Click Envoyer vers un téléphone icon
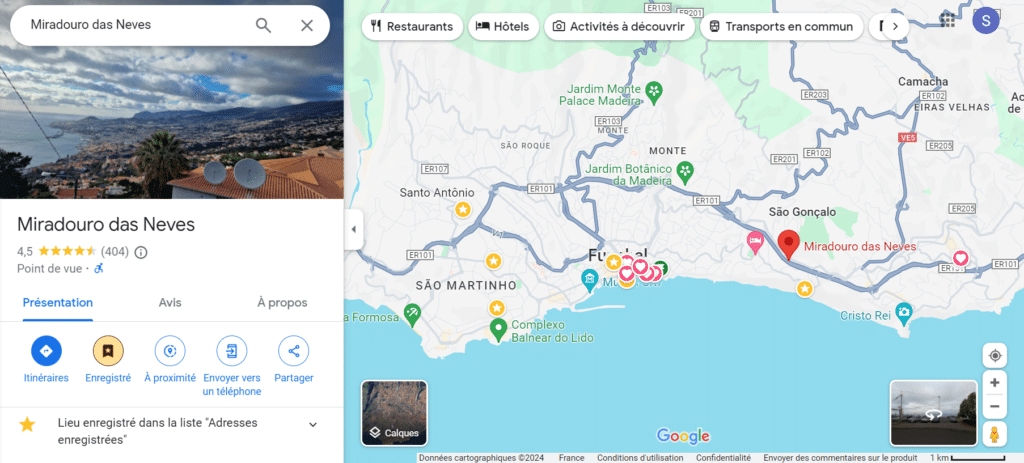This screenshot has height=463, width=1024. (x=232, y=351)
